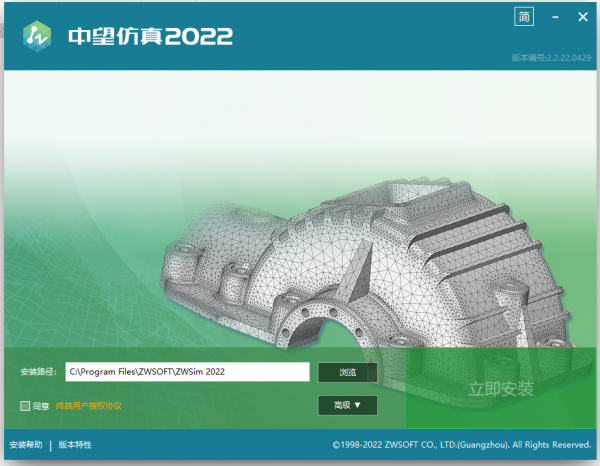Switch language with the 简 button

coord(524,17)
